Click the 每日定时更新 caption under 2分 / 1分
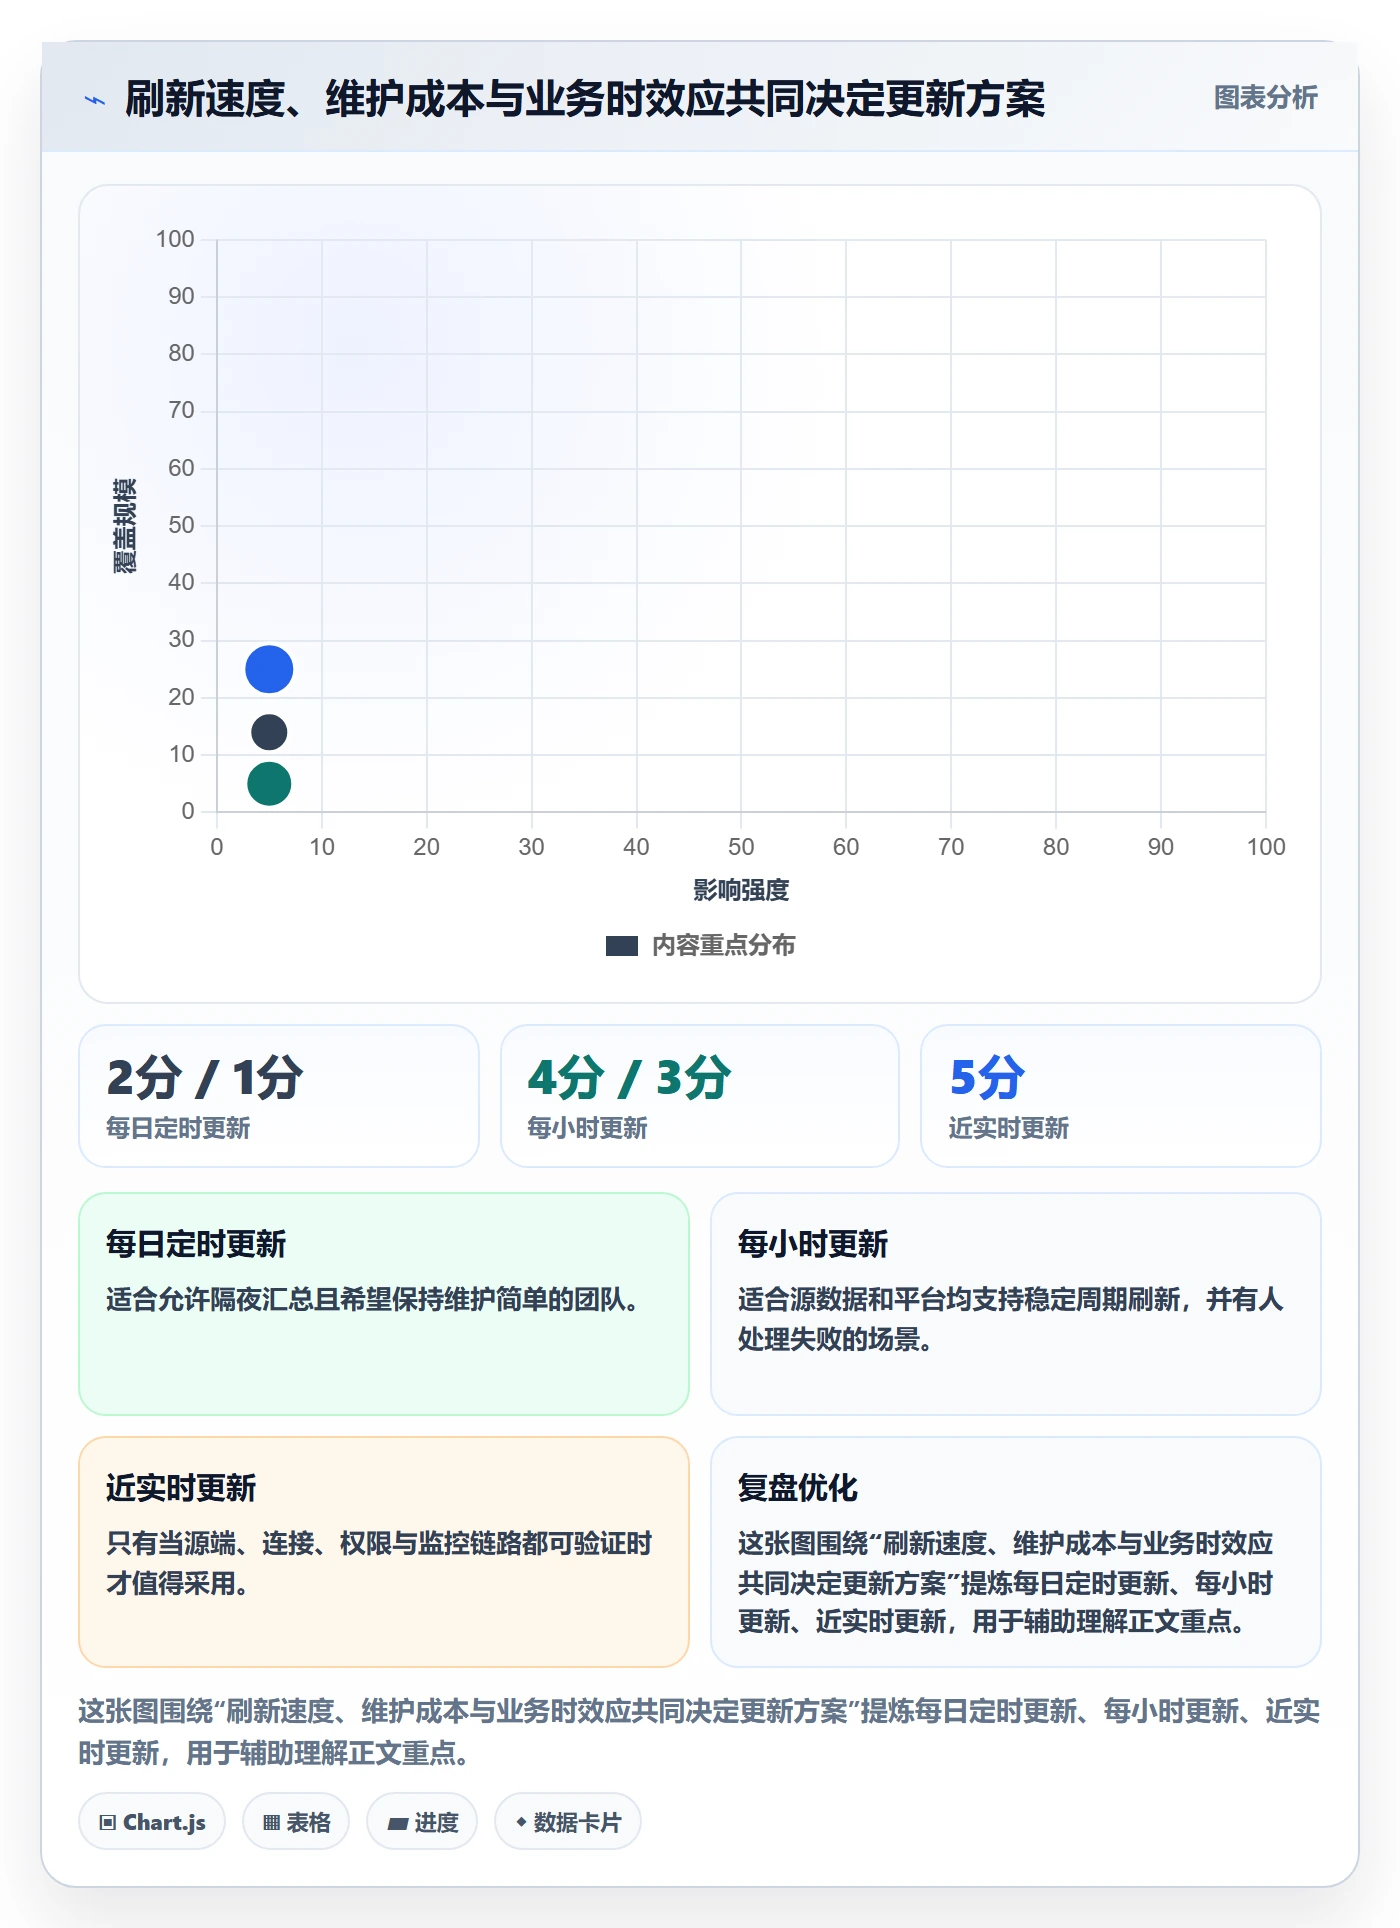1400x1928 pixels. [x=178, y=1128]
